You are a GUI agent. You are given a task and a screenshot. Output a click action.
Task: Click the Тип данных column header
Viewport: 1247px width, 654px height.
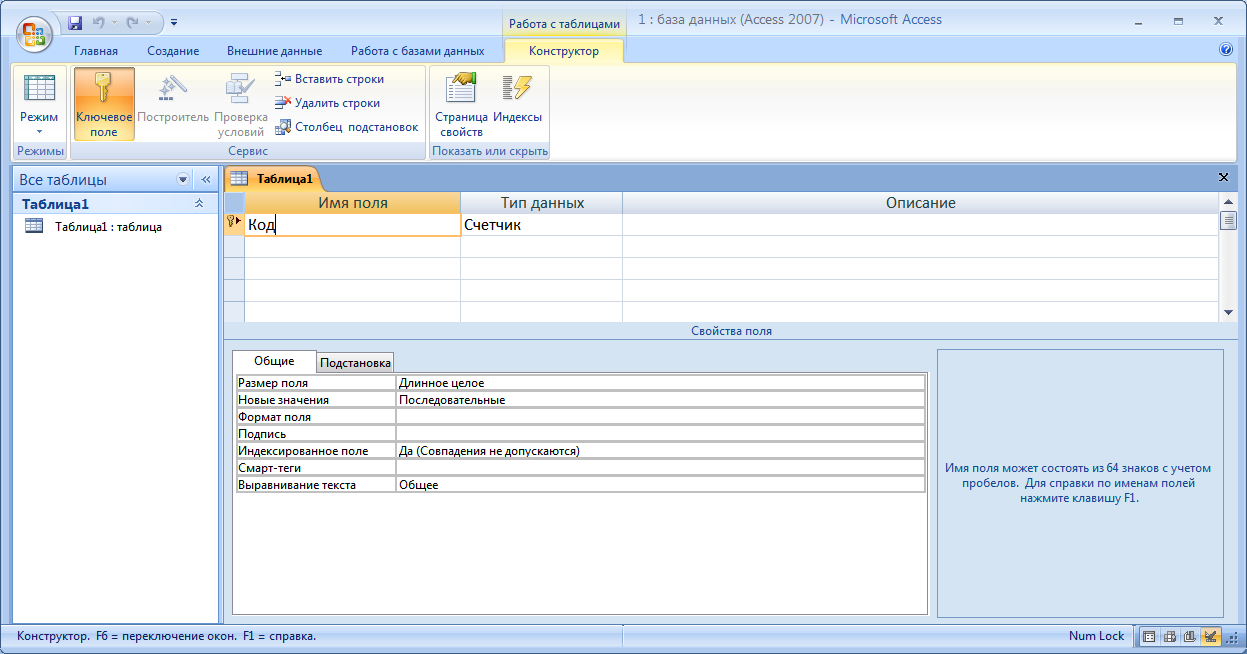[x=542, y=203]
